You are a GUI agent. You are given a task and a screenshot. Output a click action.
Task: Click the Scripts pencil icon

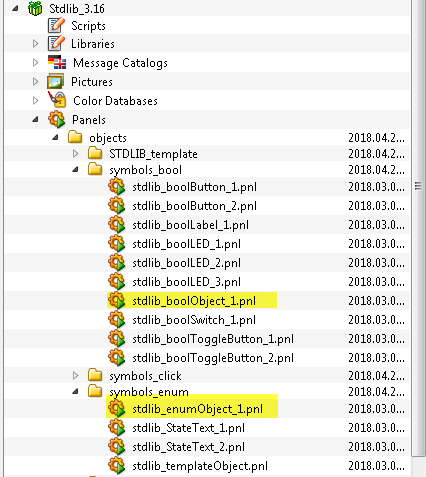56,26
